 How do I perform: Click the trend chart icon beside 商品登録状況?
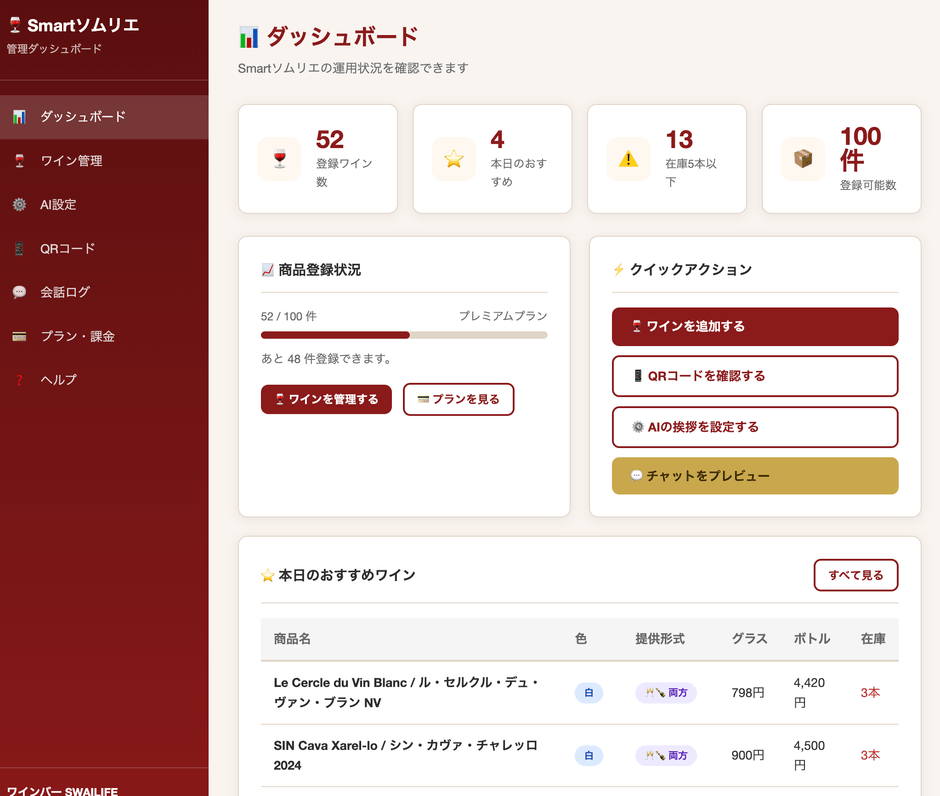pyautogui.click(x=267, y=270)
